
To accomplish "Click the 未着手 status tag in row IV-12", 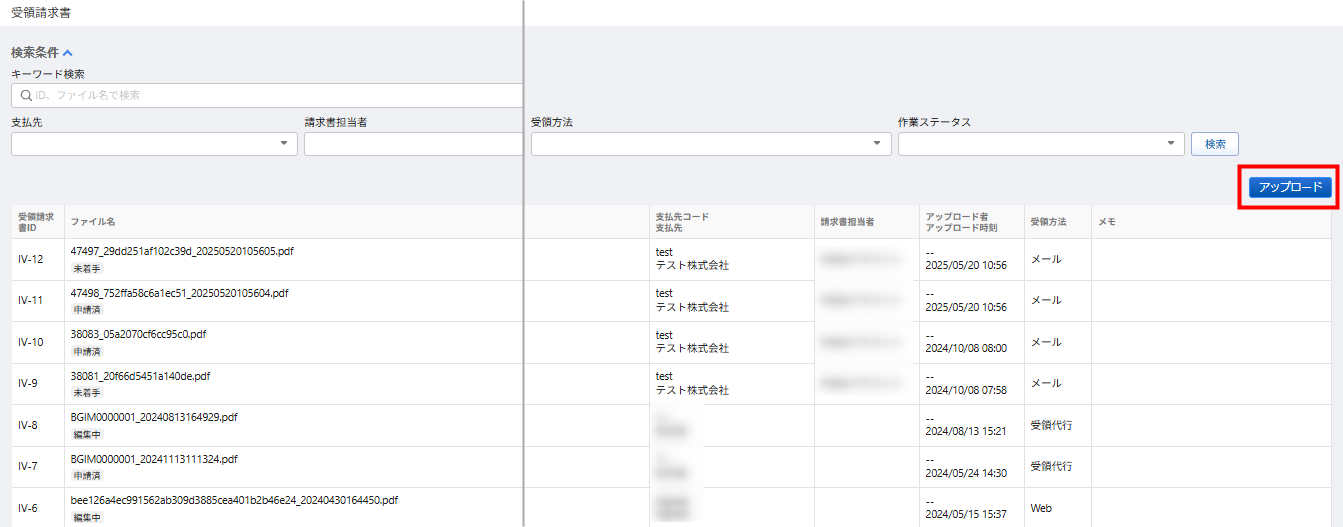I will [x=87, y=269].
